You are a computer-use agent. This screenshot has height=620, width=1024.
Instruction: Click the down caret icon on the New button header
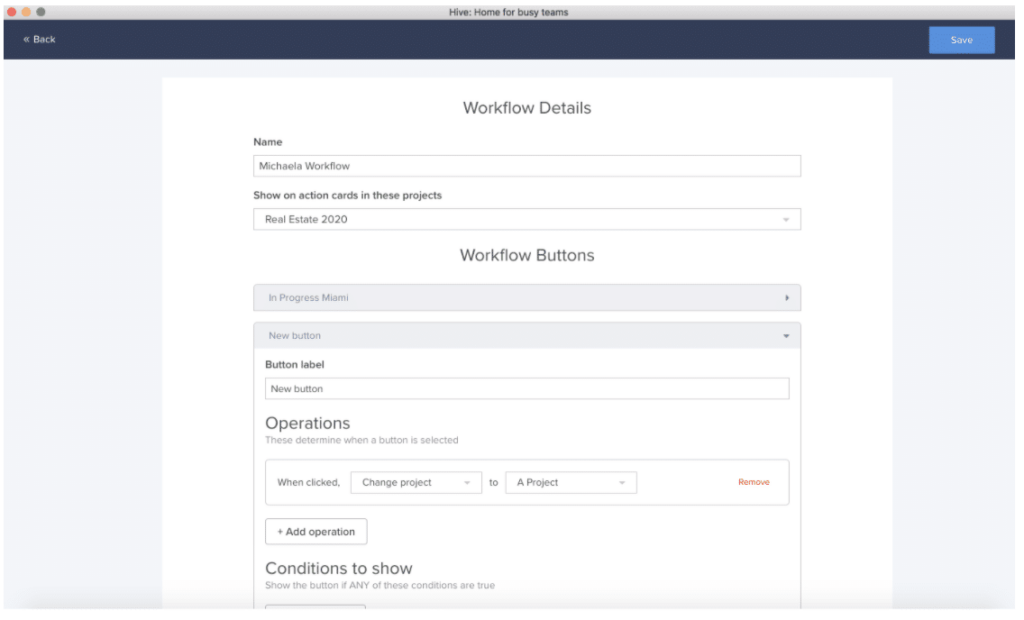787,335
